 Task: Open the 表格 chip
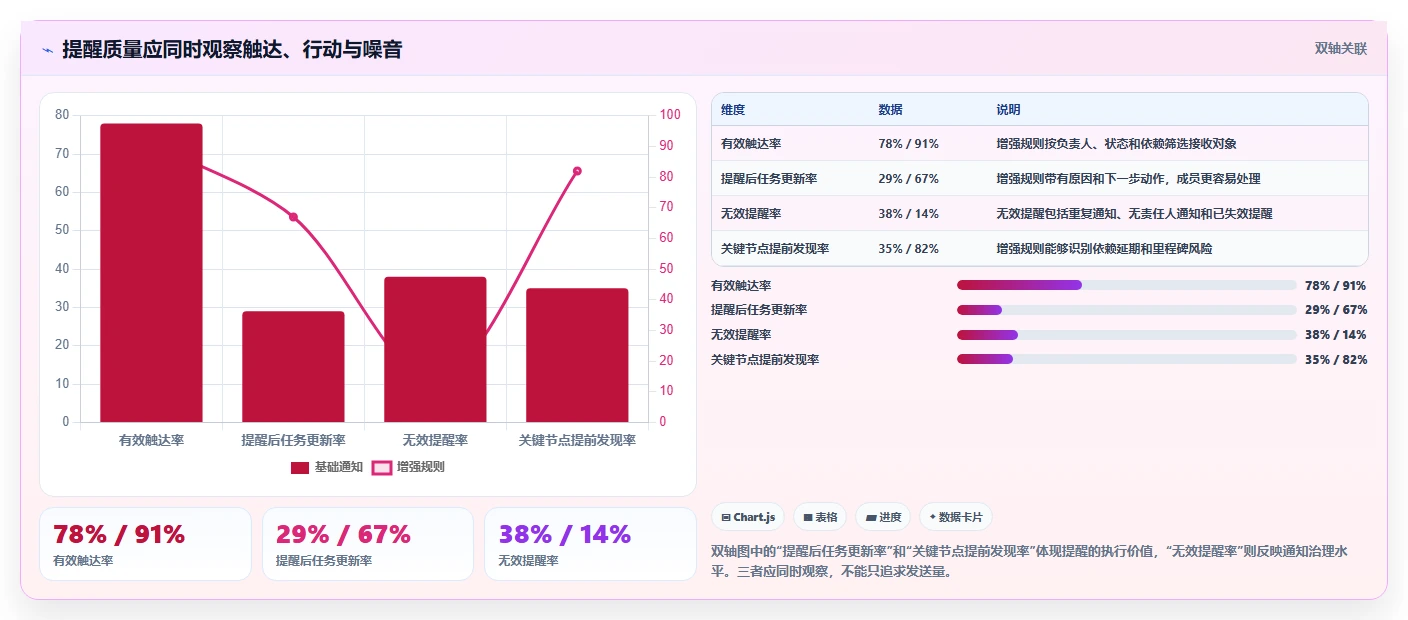(820, 517)
